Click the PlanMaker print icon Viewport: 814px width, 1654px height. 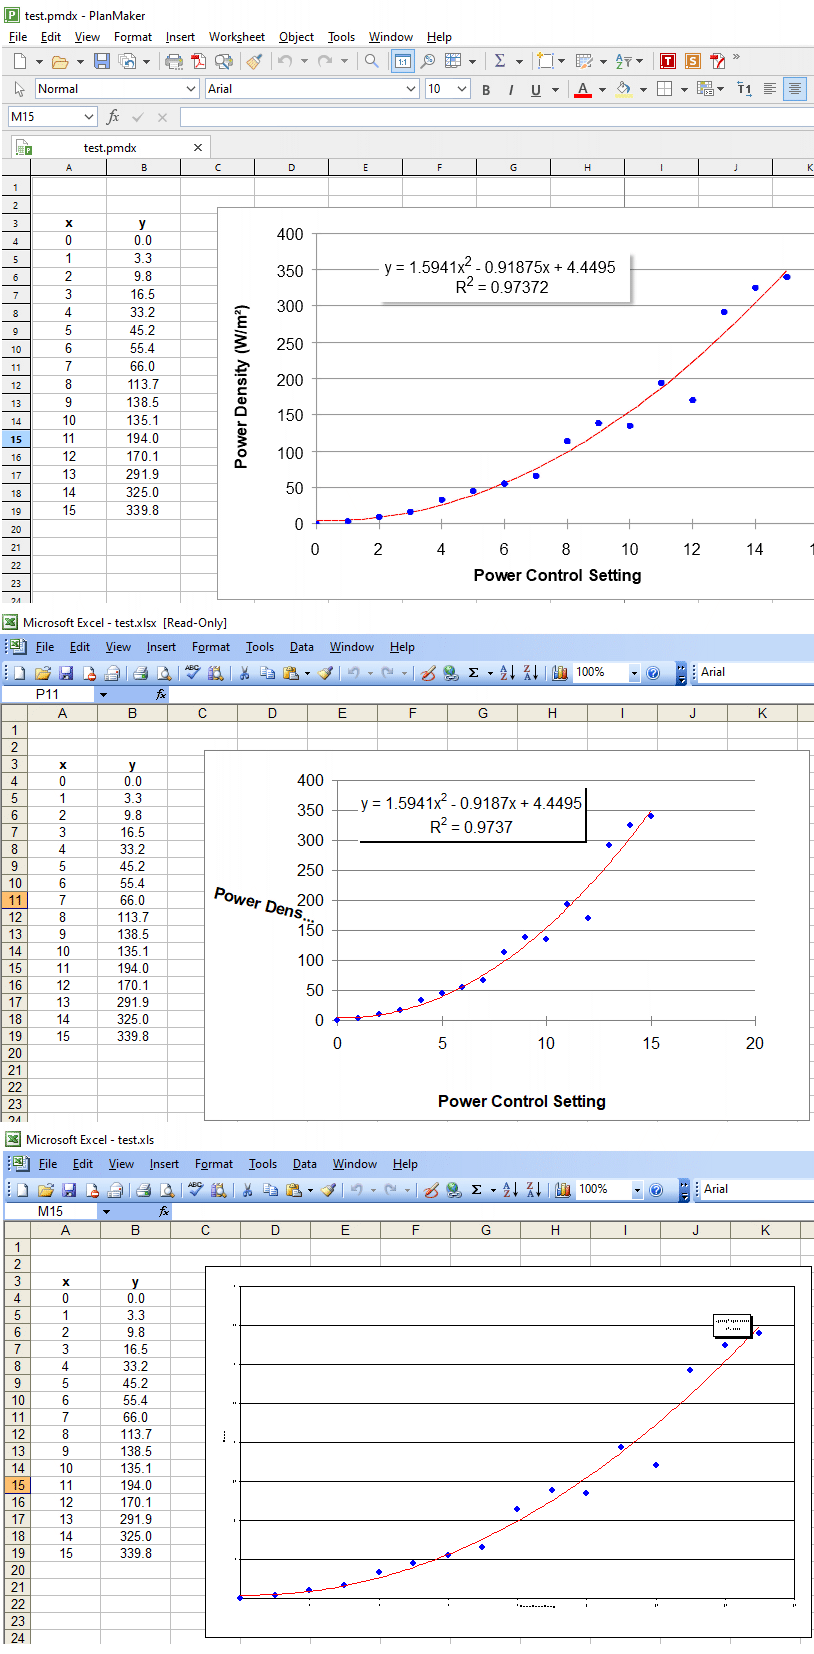(174, 62)
